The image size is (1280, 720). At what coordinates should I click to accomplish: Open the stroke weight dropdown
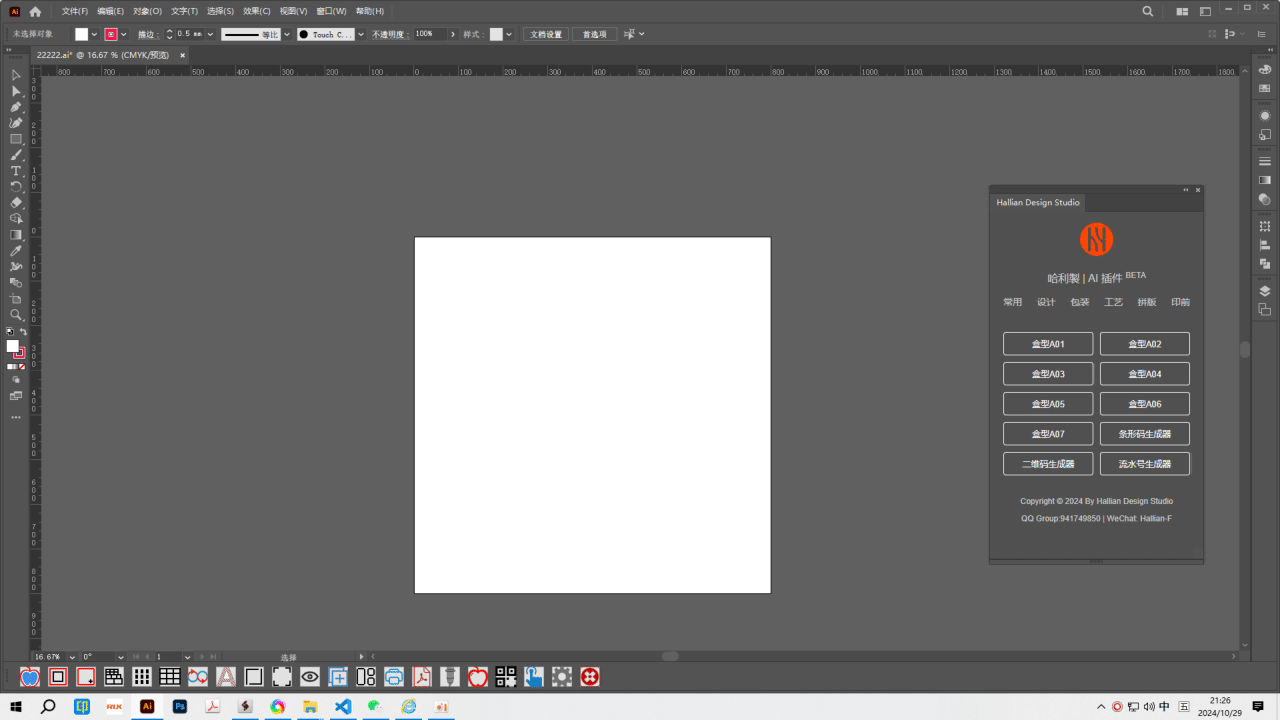pyautogui.click(x=210, y=34)
